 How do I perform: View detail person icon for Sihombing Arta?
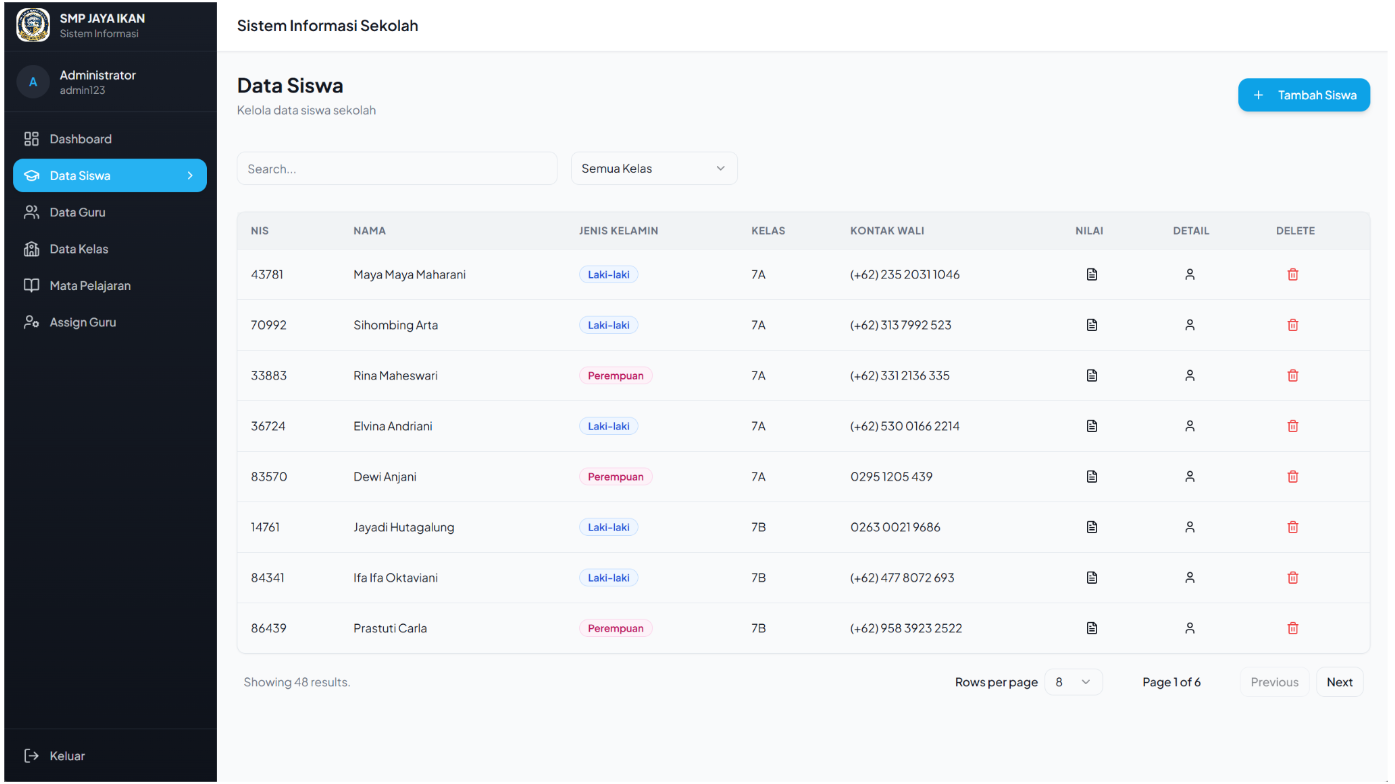click(1190, 325)
